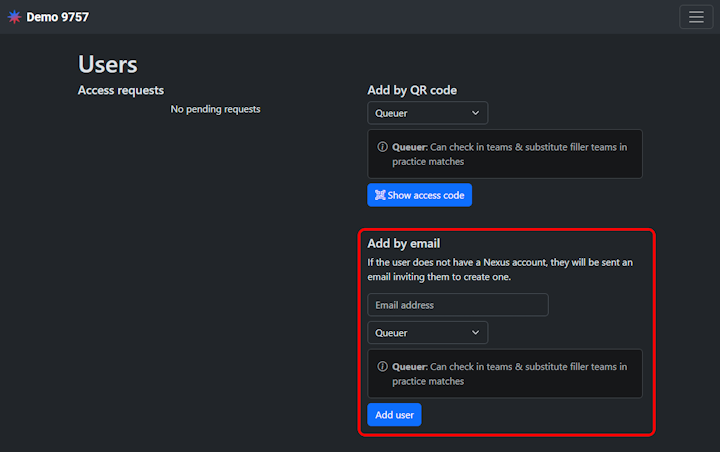Select the Access requests heading

coord(121,90)
